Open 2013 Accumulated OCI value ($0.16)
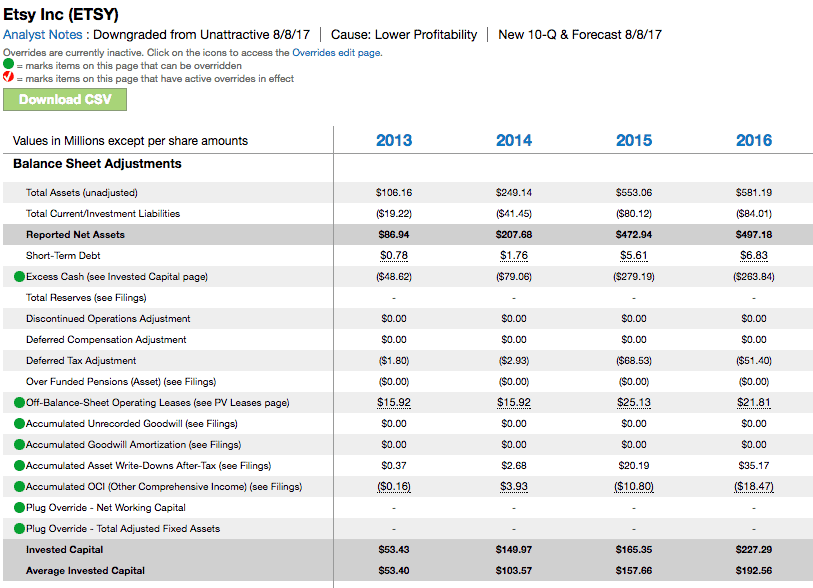This screenshot has width=813, height=588. click(394, 487)
